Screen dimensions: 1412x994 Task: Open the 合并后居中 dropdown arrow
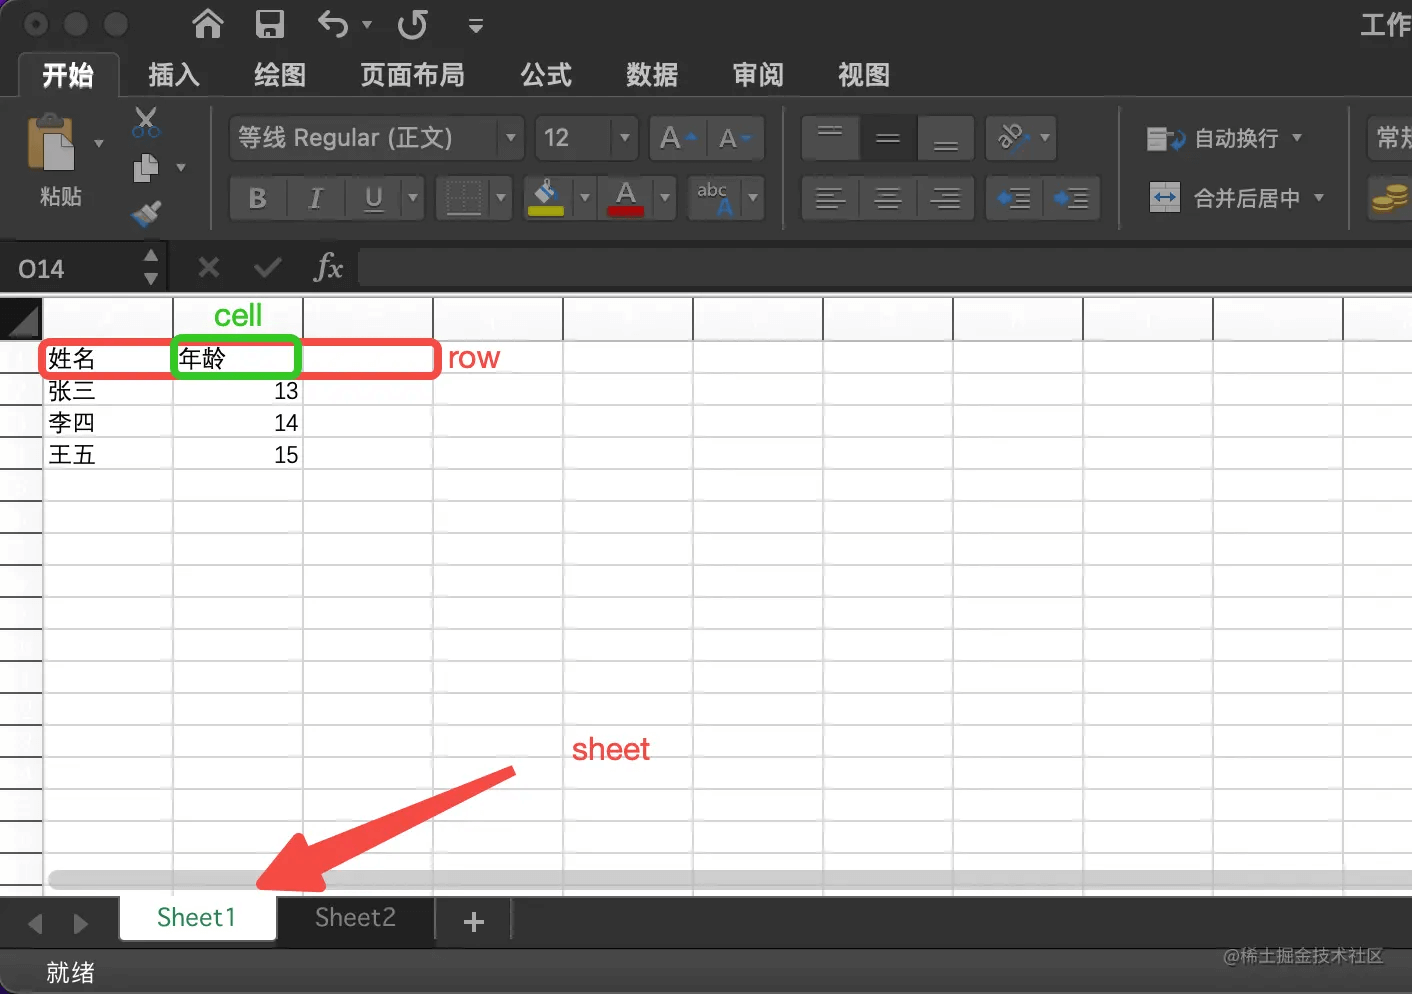[1319, 197]
